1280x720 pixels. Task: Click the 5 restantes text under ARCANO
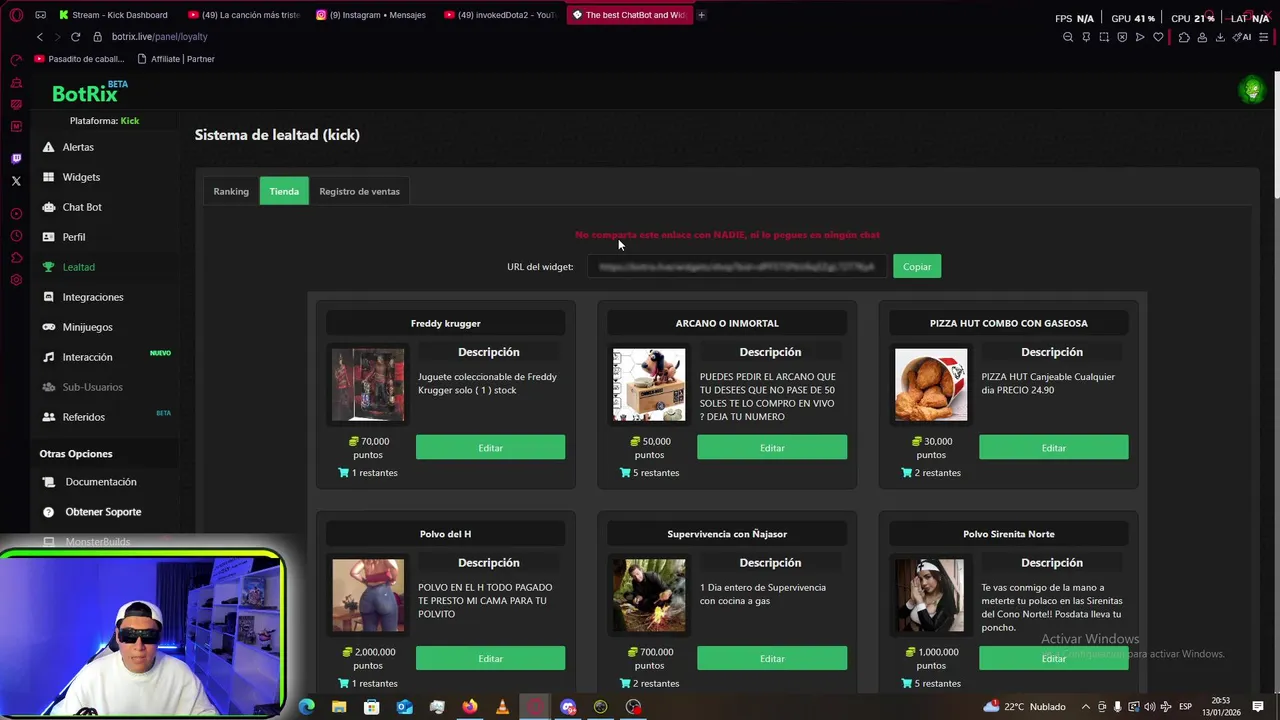[656, 473]
